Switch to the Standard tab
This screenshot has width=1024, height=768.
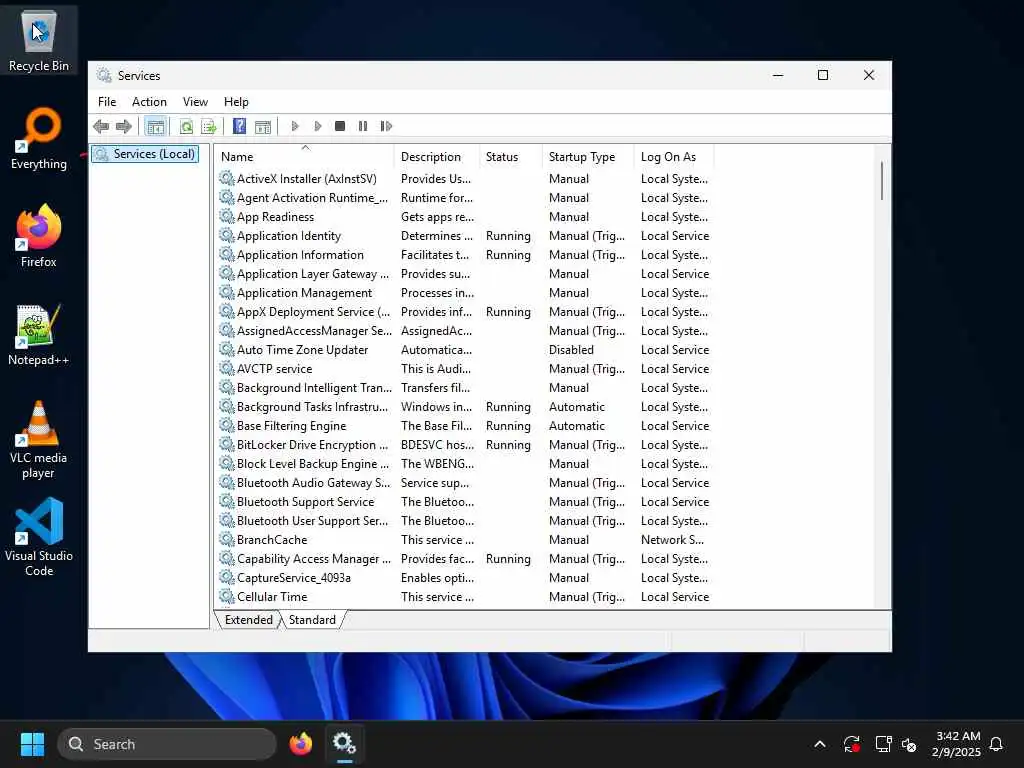tap(312, 620)
